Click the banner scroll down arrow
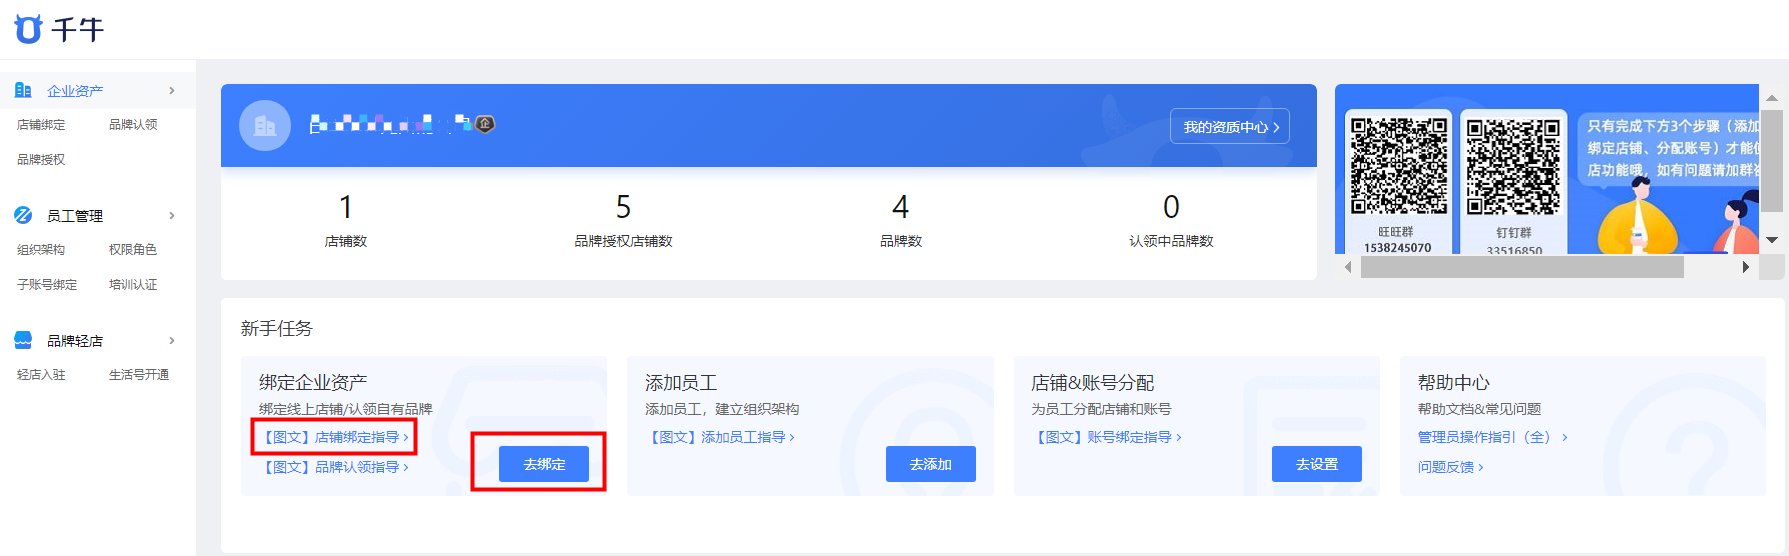Screen dimensions: 1789x556 click(1772, 240)
